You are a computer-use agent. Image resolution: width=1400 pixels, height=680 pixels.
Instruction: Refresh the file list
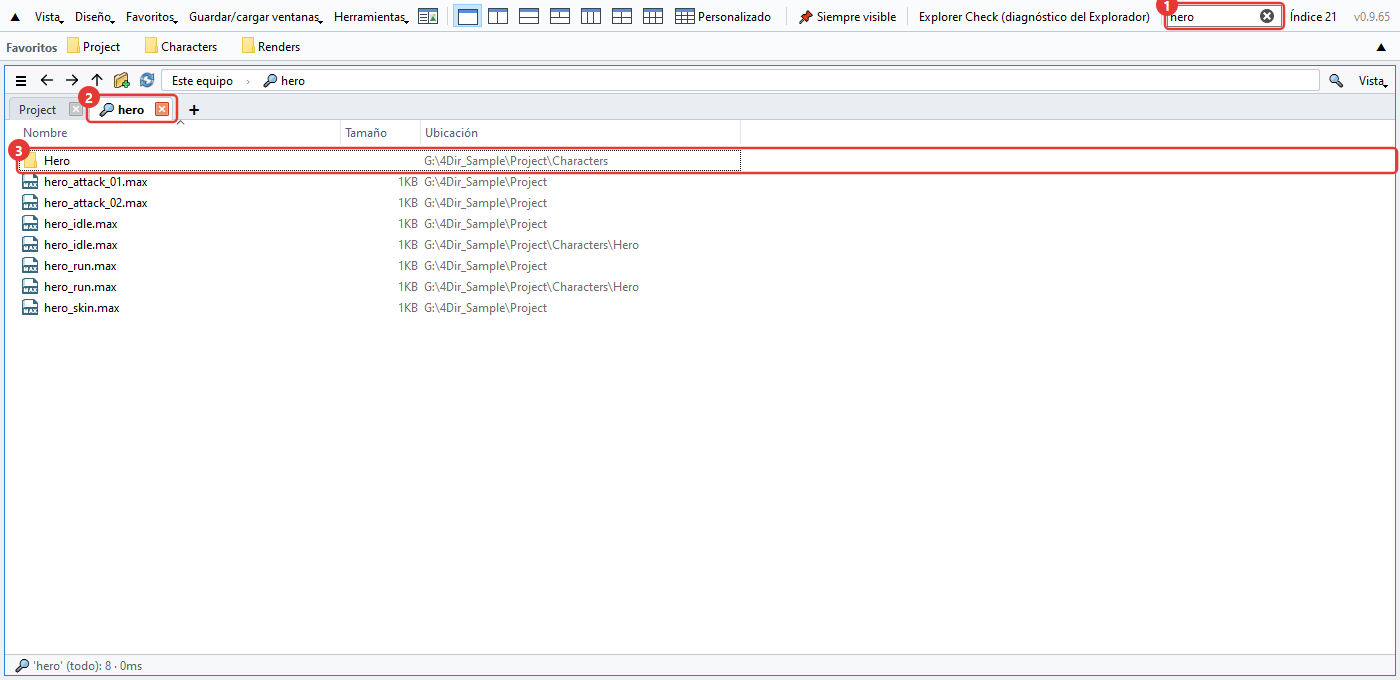tap(147, 80)
